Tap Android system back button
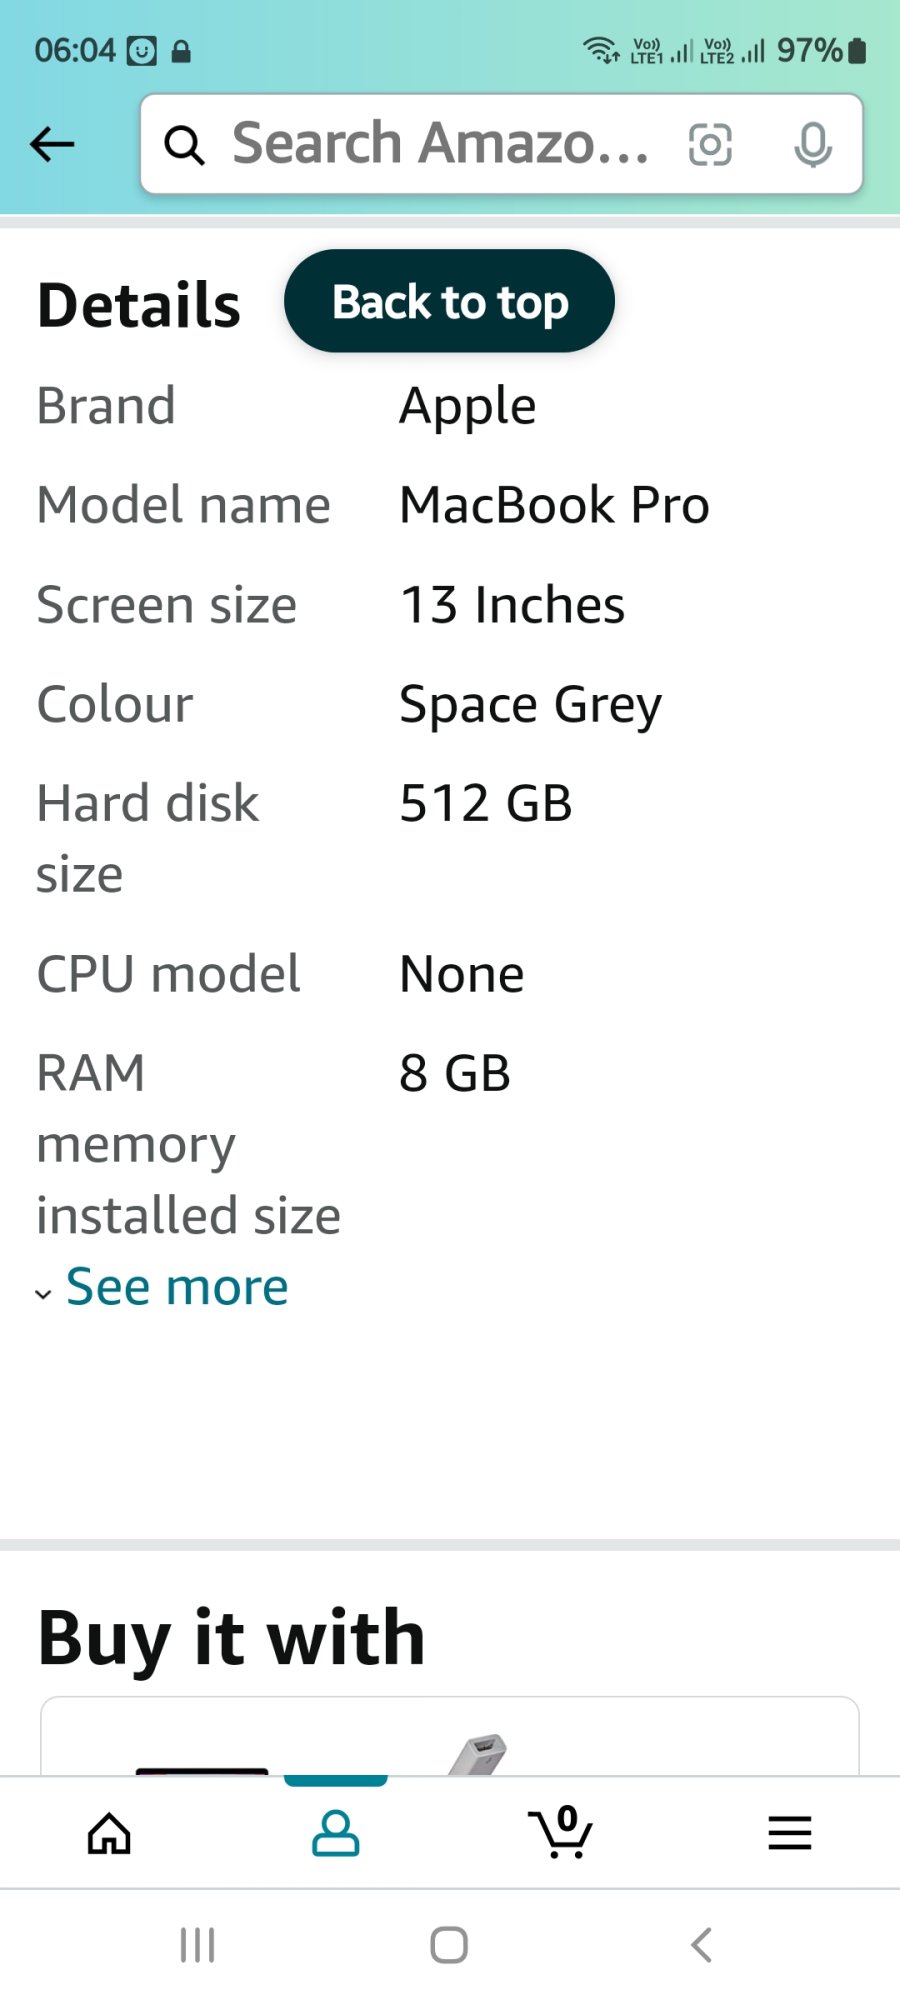 (x=701, y=1945)
